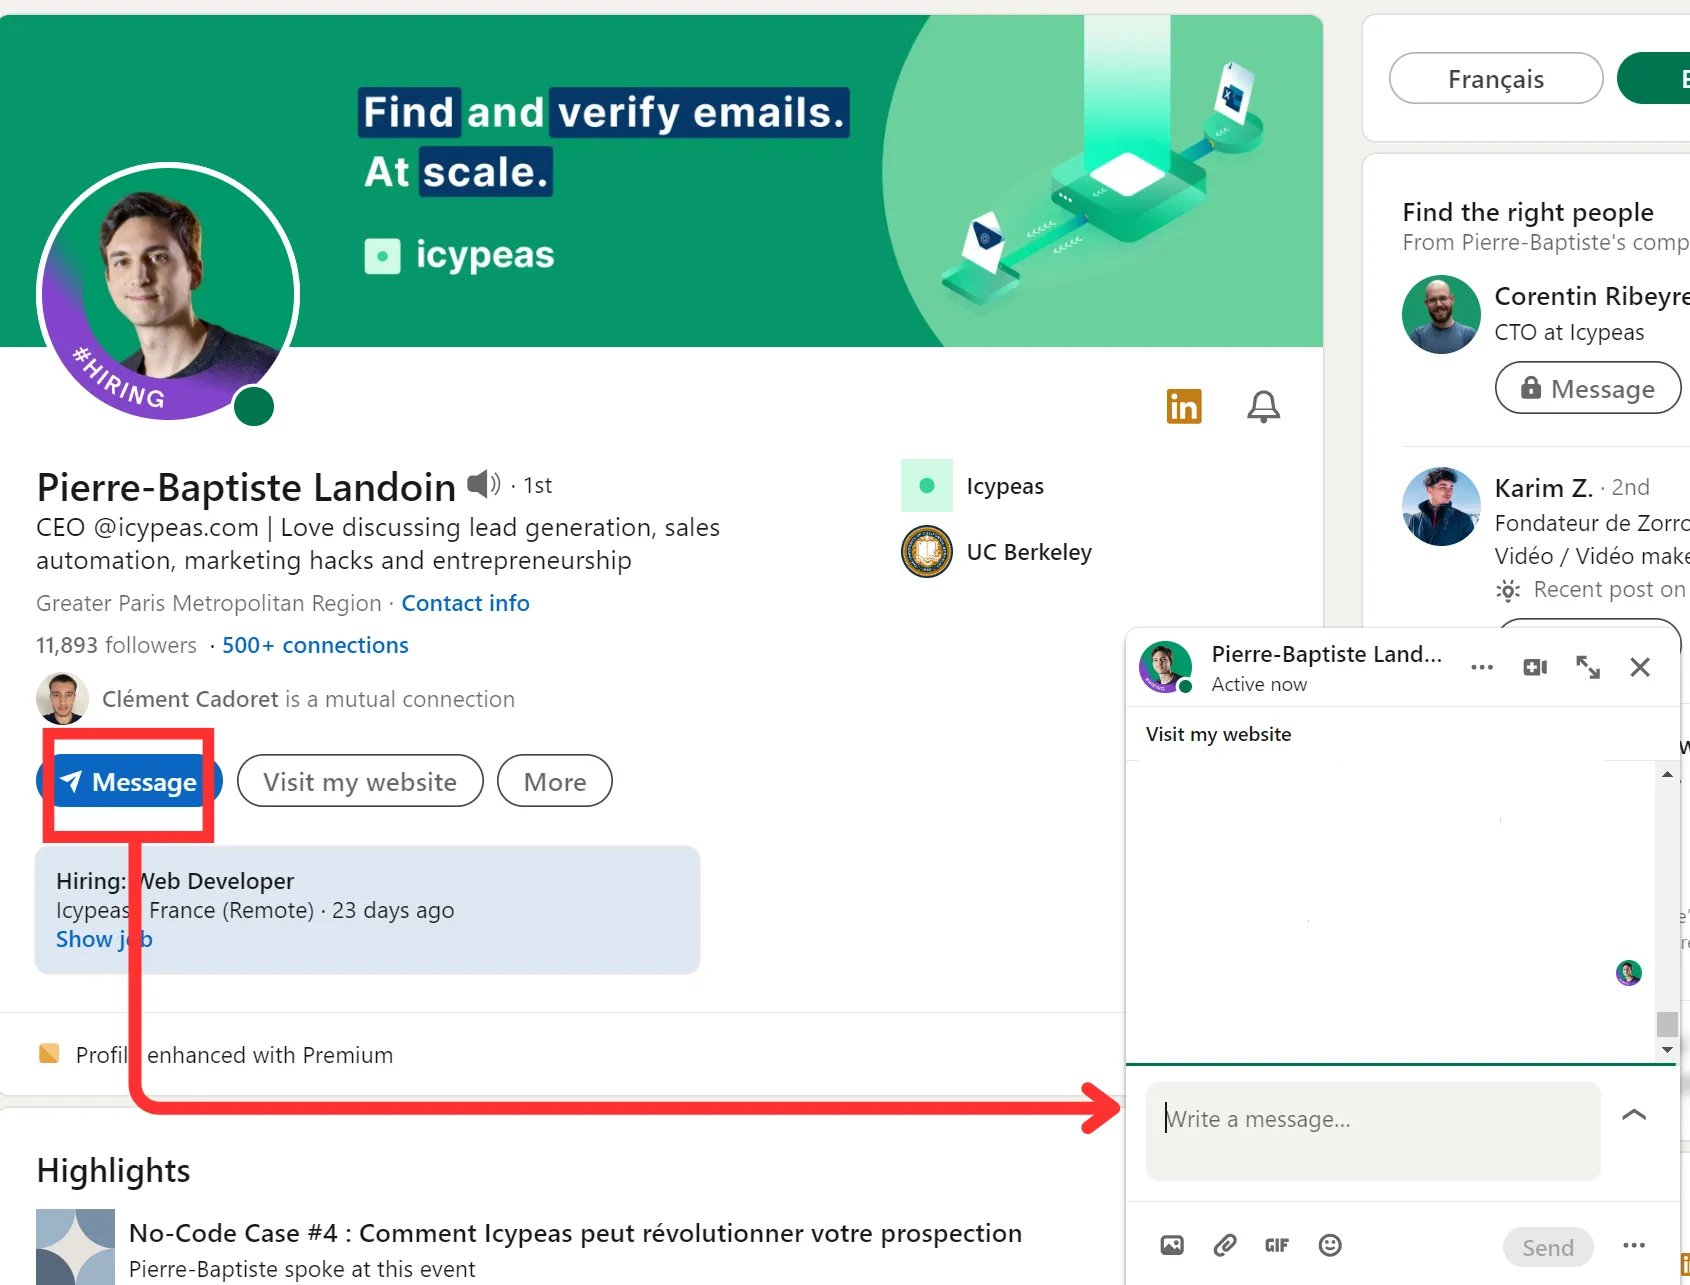Viewport: 1690px width, 1285px height.
Task: Open the GIF picker in chat
Action: (x=1277, y=1245)
